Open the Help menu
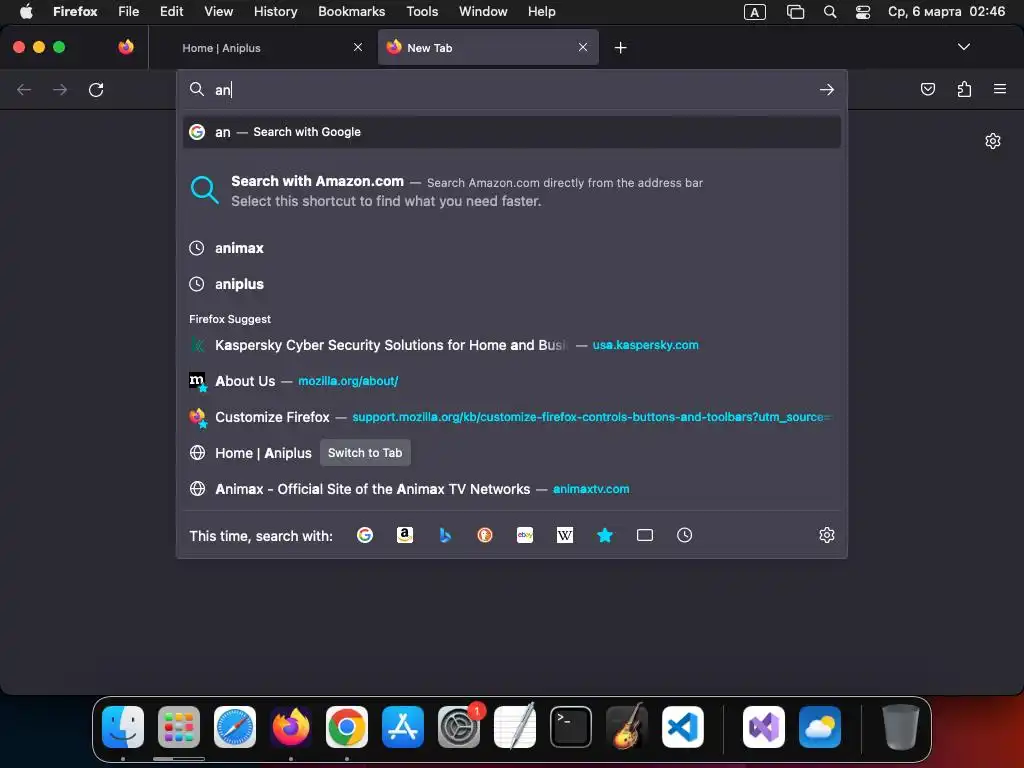 click(541, 11)
